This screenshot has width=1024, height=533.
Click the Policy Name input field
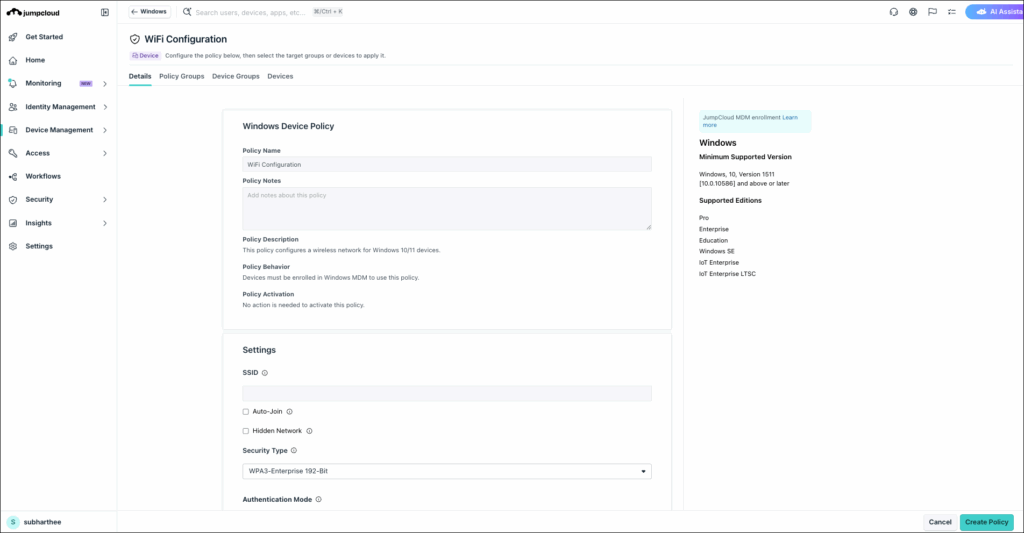pos(447,165)
